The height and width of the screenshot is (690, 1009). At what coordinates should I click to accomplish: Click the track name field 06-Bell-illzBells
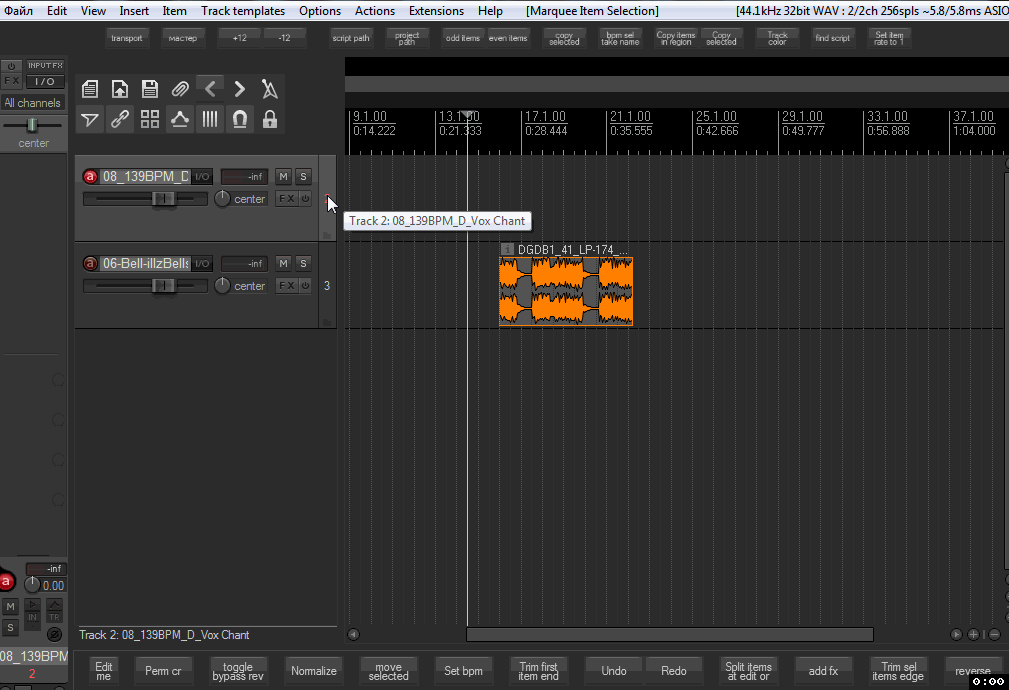[x=146, y=263]
